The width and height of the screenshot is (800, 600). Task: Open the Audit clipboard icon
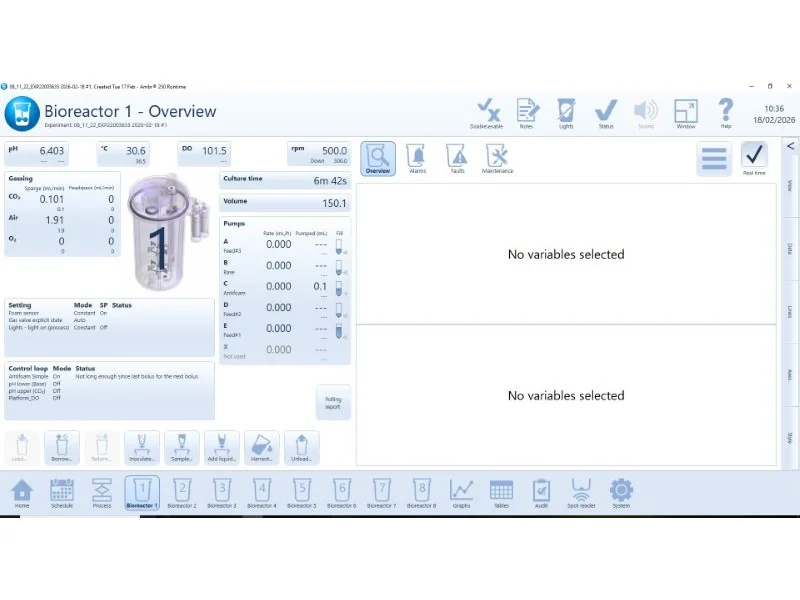541,493
